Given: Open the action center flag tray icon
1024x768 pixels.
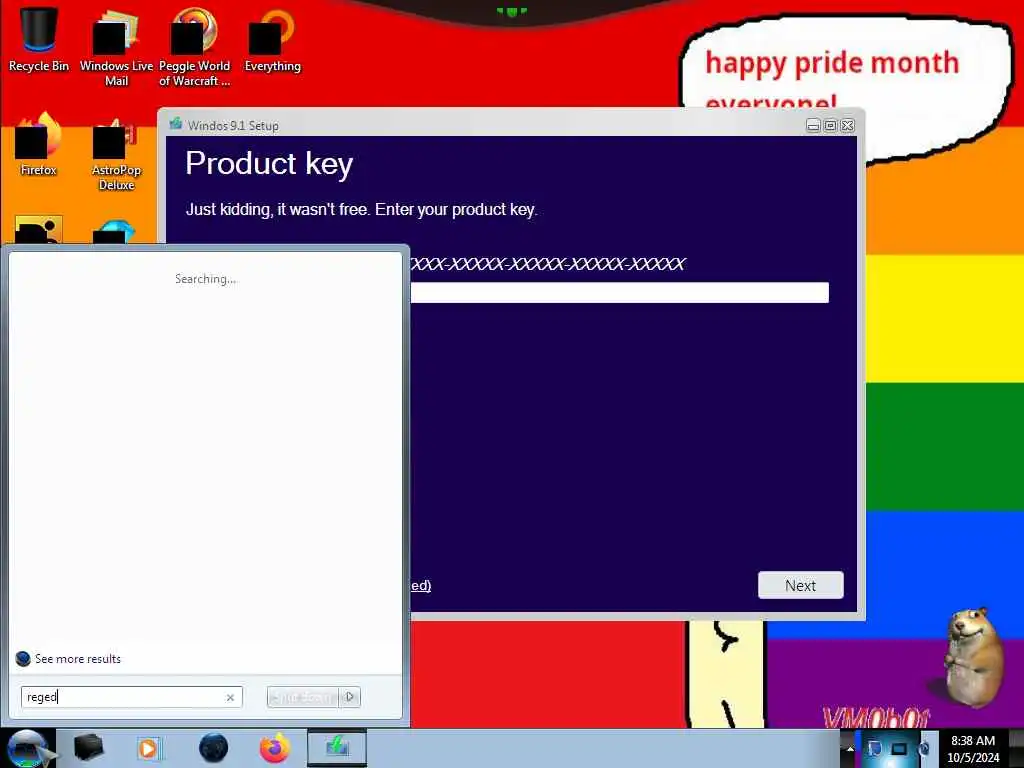Looking at the screenshot, I should pos(874,749).
